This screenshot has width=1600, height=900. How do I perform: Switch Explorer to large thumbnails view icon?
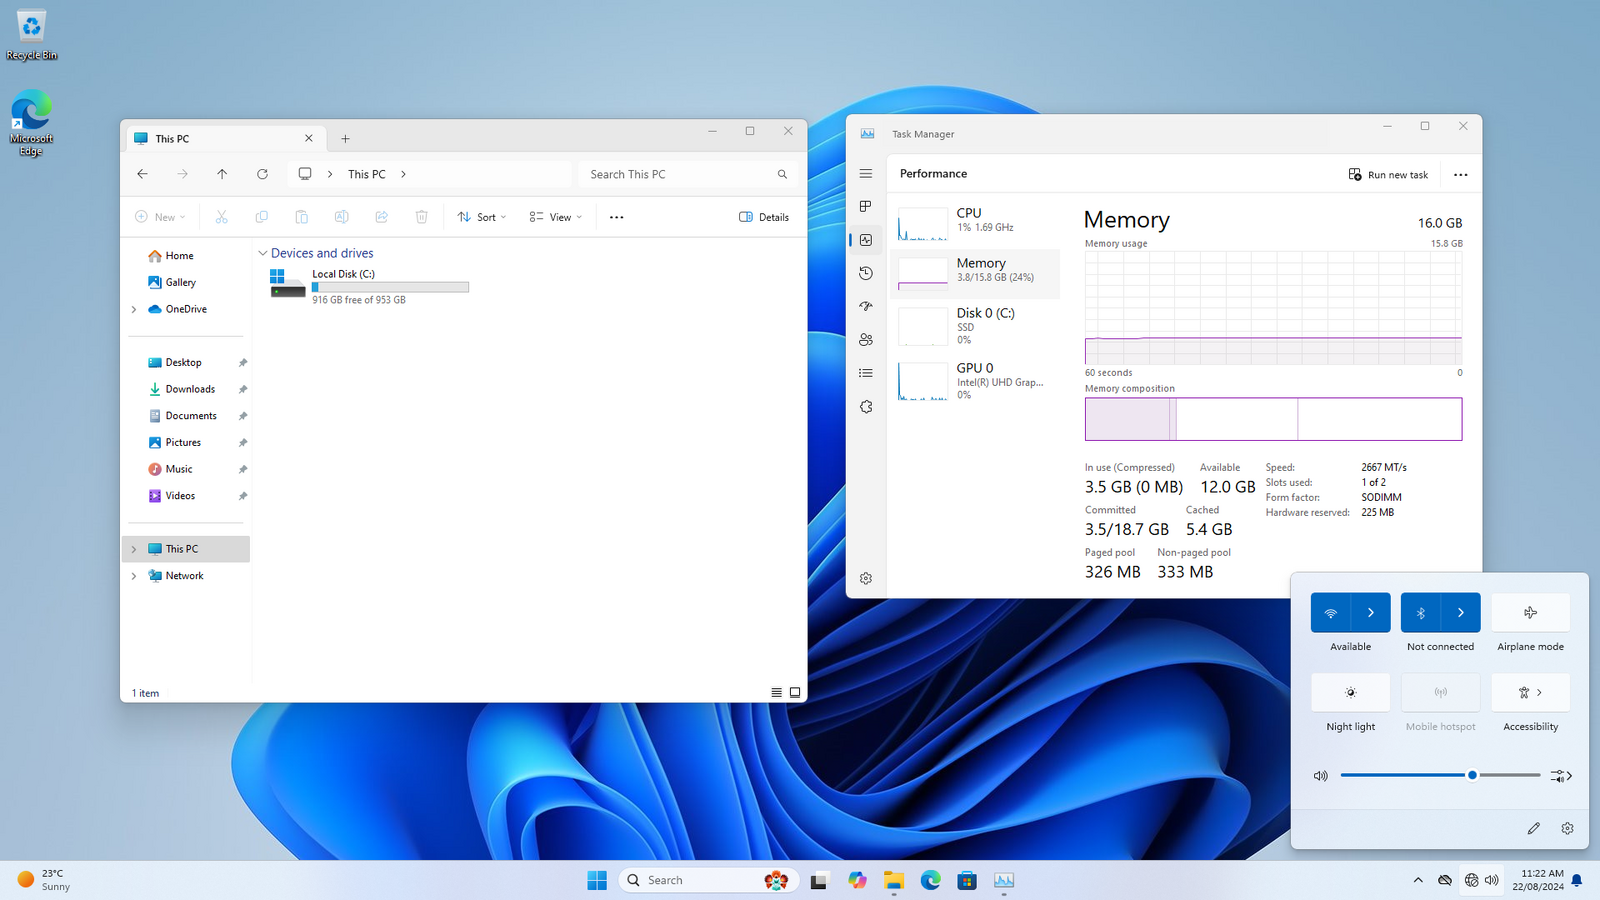[x=795, y=692]
